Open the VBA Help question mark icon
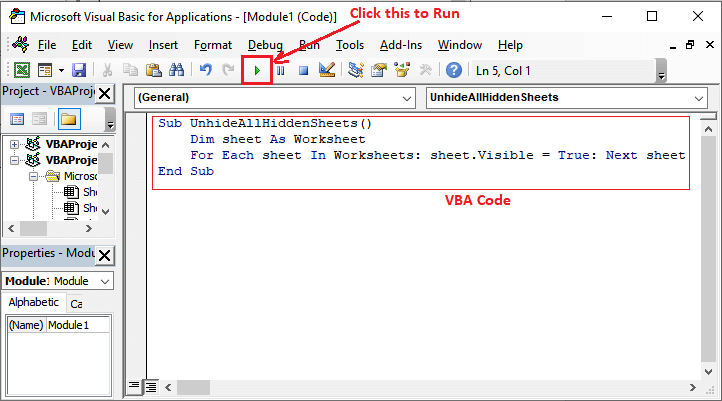The height and width of the screenshot is (401, 722). (454, 70)
